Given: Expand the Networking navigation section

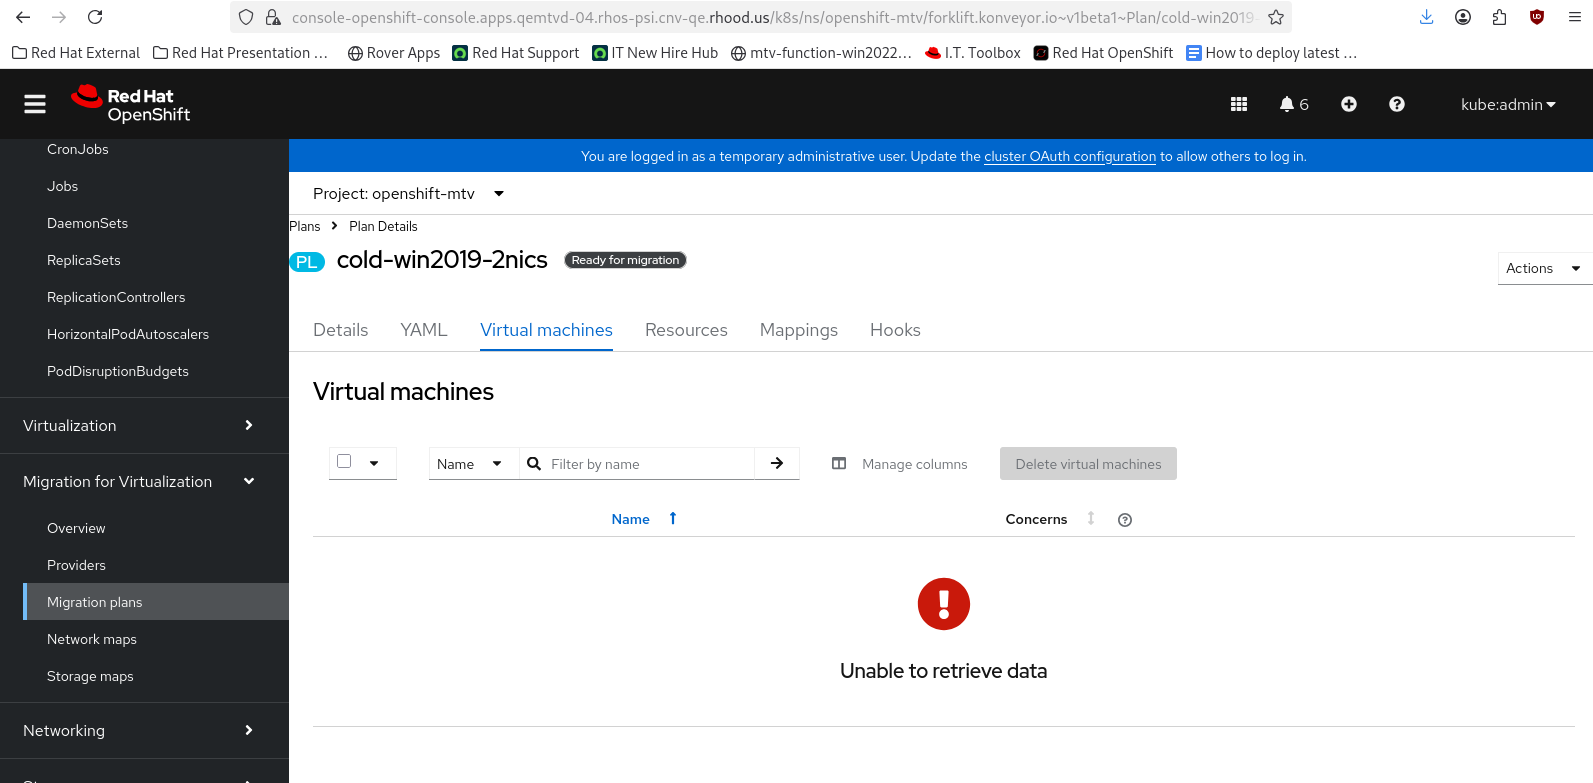Looking at the screenshot, I should (144, 730).
